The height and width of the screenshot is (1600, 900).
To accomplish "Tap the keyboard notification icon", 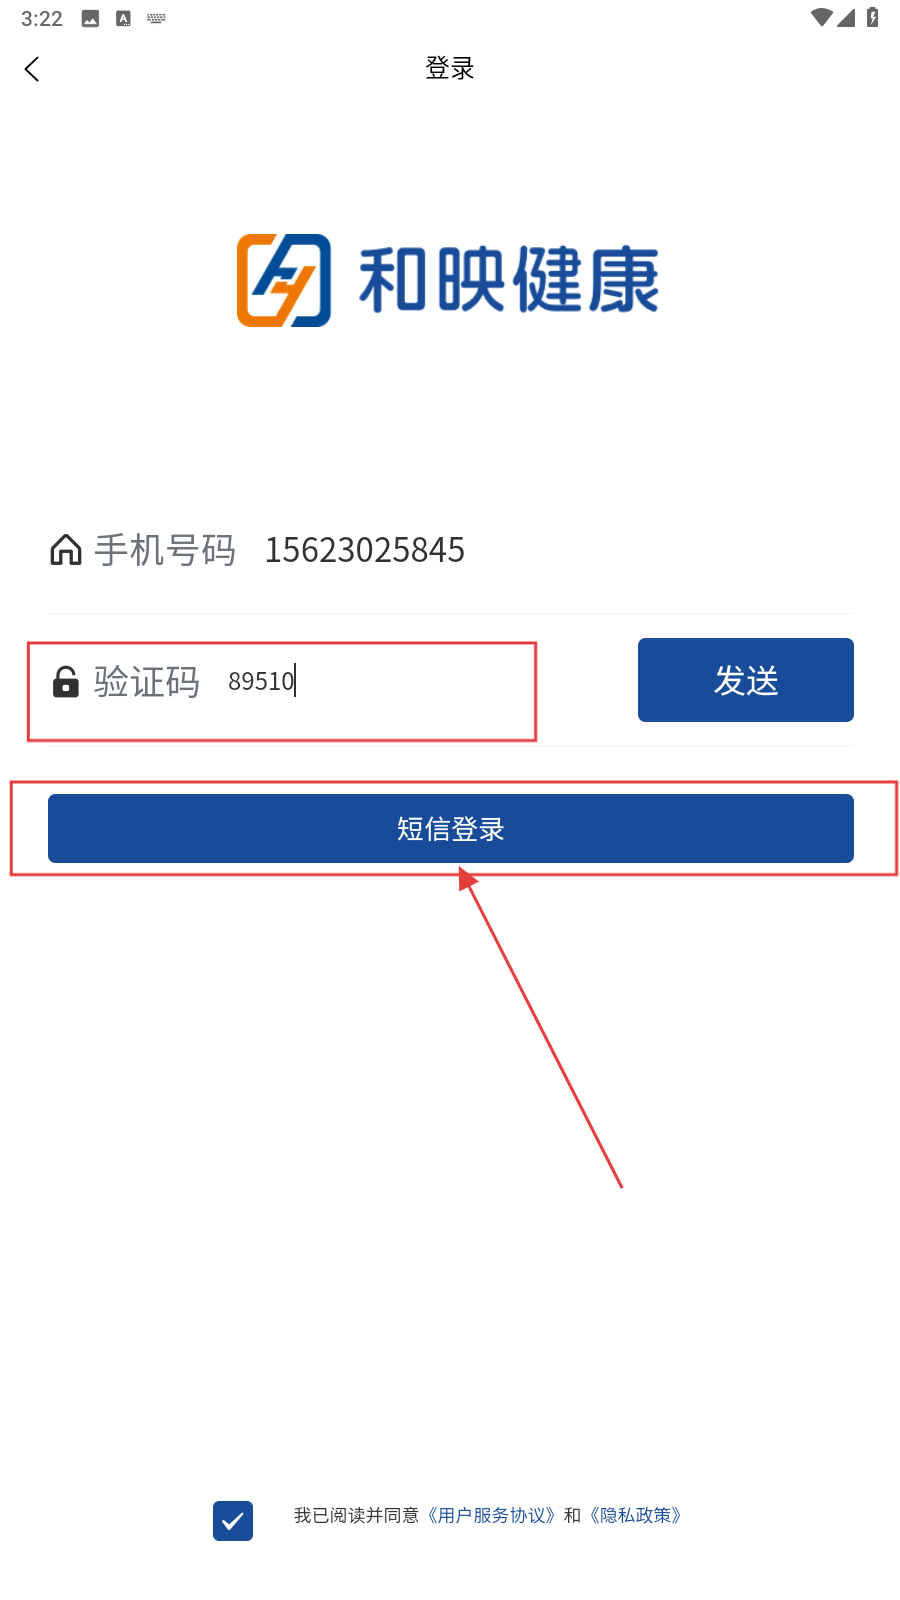I will tap(156, 18).
